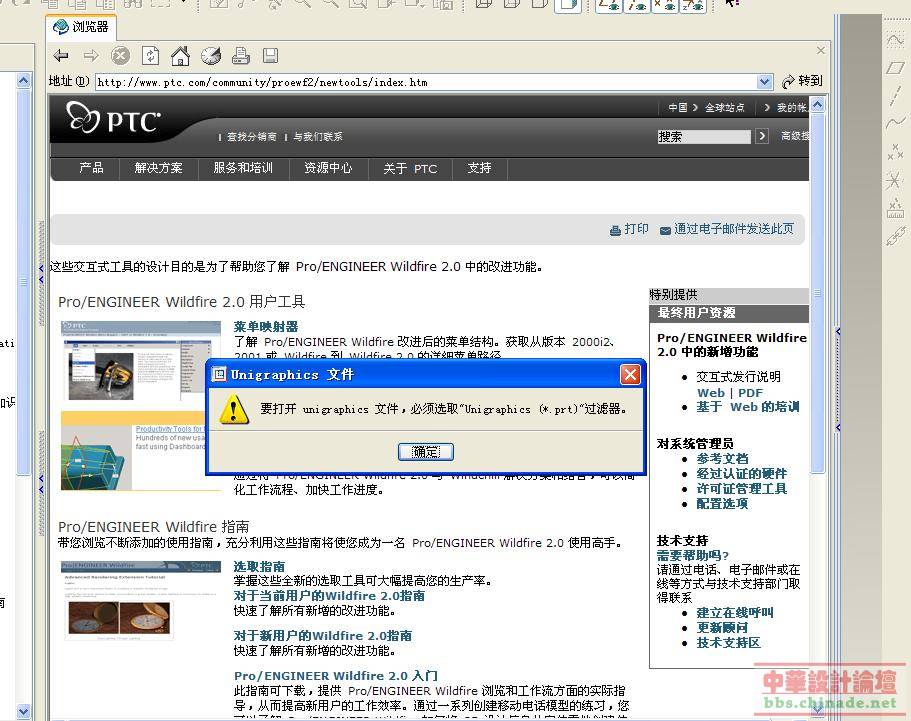Confirm the dialog with the 确定 button

(426, 452)
